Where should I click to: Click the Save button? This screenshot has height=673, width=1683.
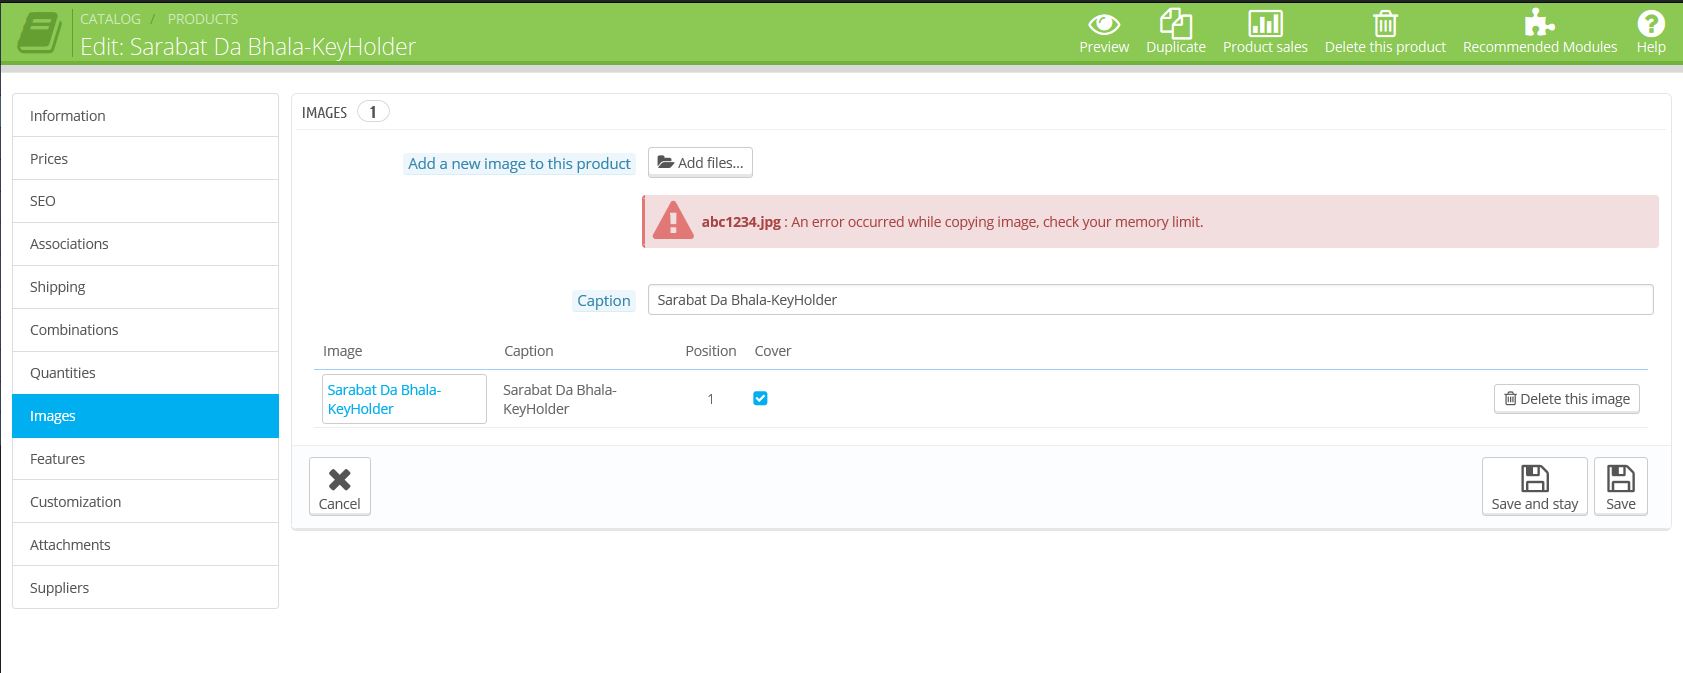[1620, 486]
